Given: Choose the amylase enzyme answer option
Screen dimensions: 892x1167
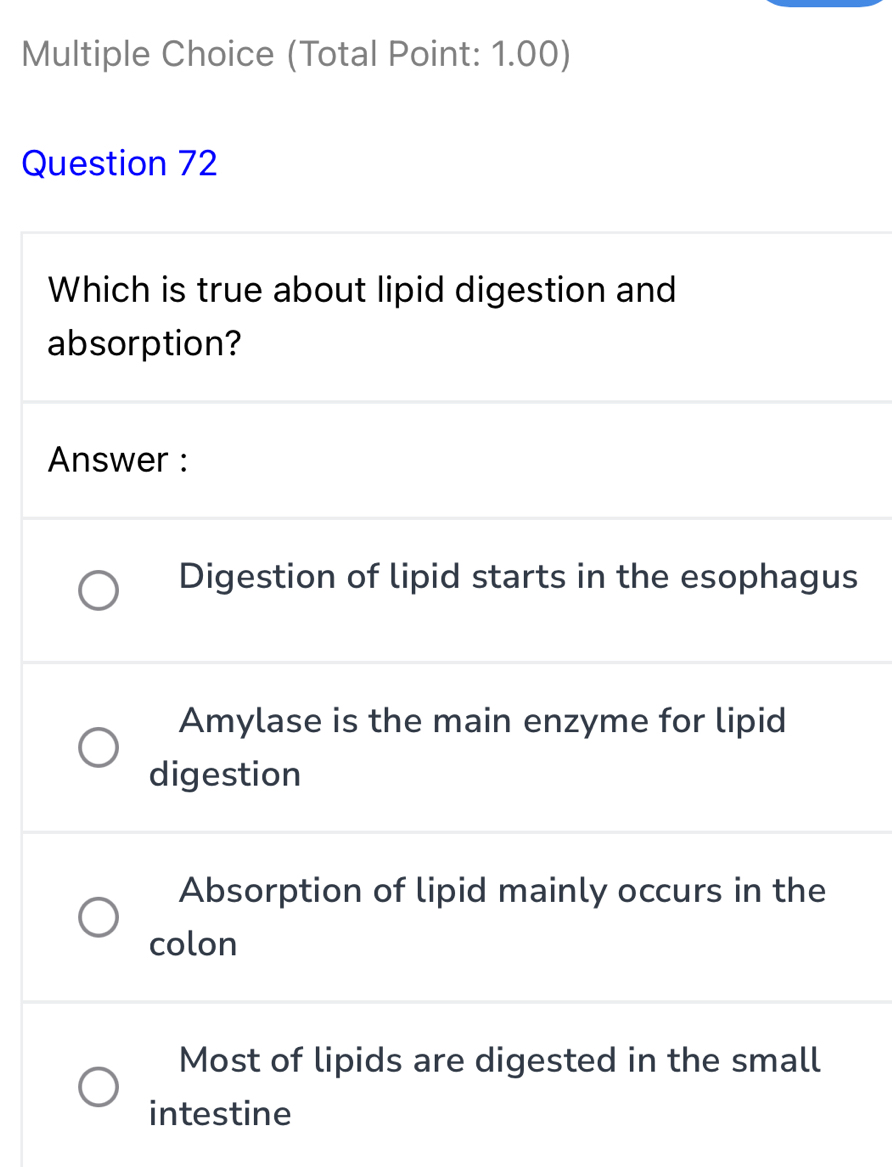Looking at the screenshot, I should click(98, 747).
